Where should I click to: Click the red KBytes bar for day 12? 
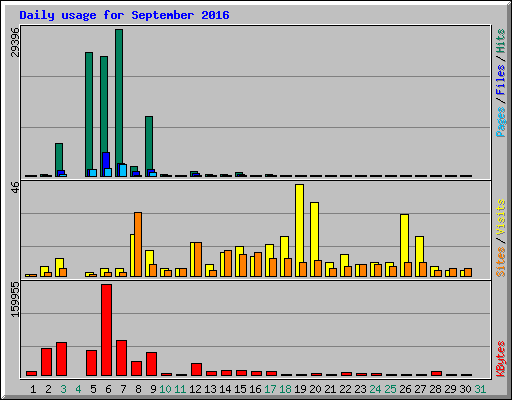coord(197,370)
